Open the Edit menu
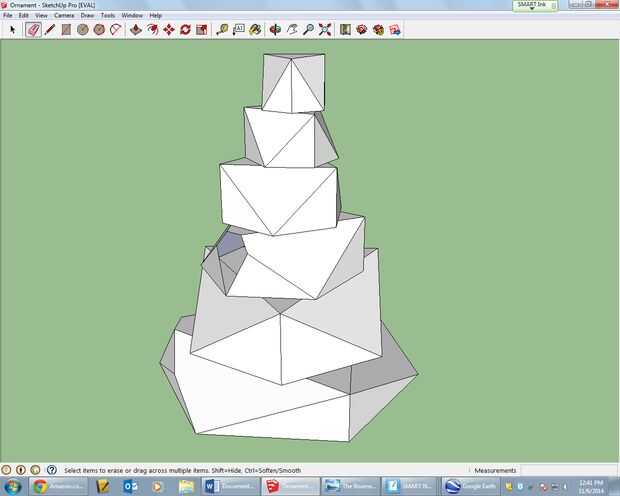This screenshot has height=496, width=620. pos(24,15)
